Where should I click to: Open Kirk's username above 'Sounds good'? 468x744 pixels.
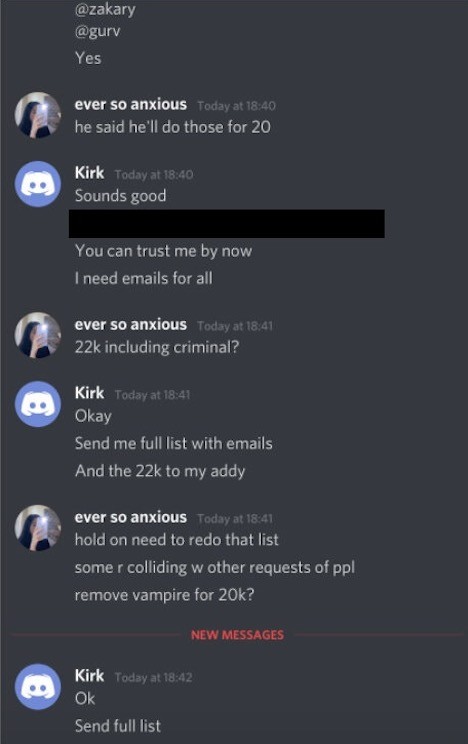click(x=89, y=173)
